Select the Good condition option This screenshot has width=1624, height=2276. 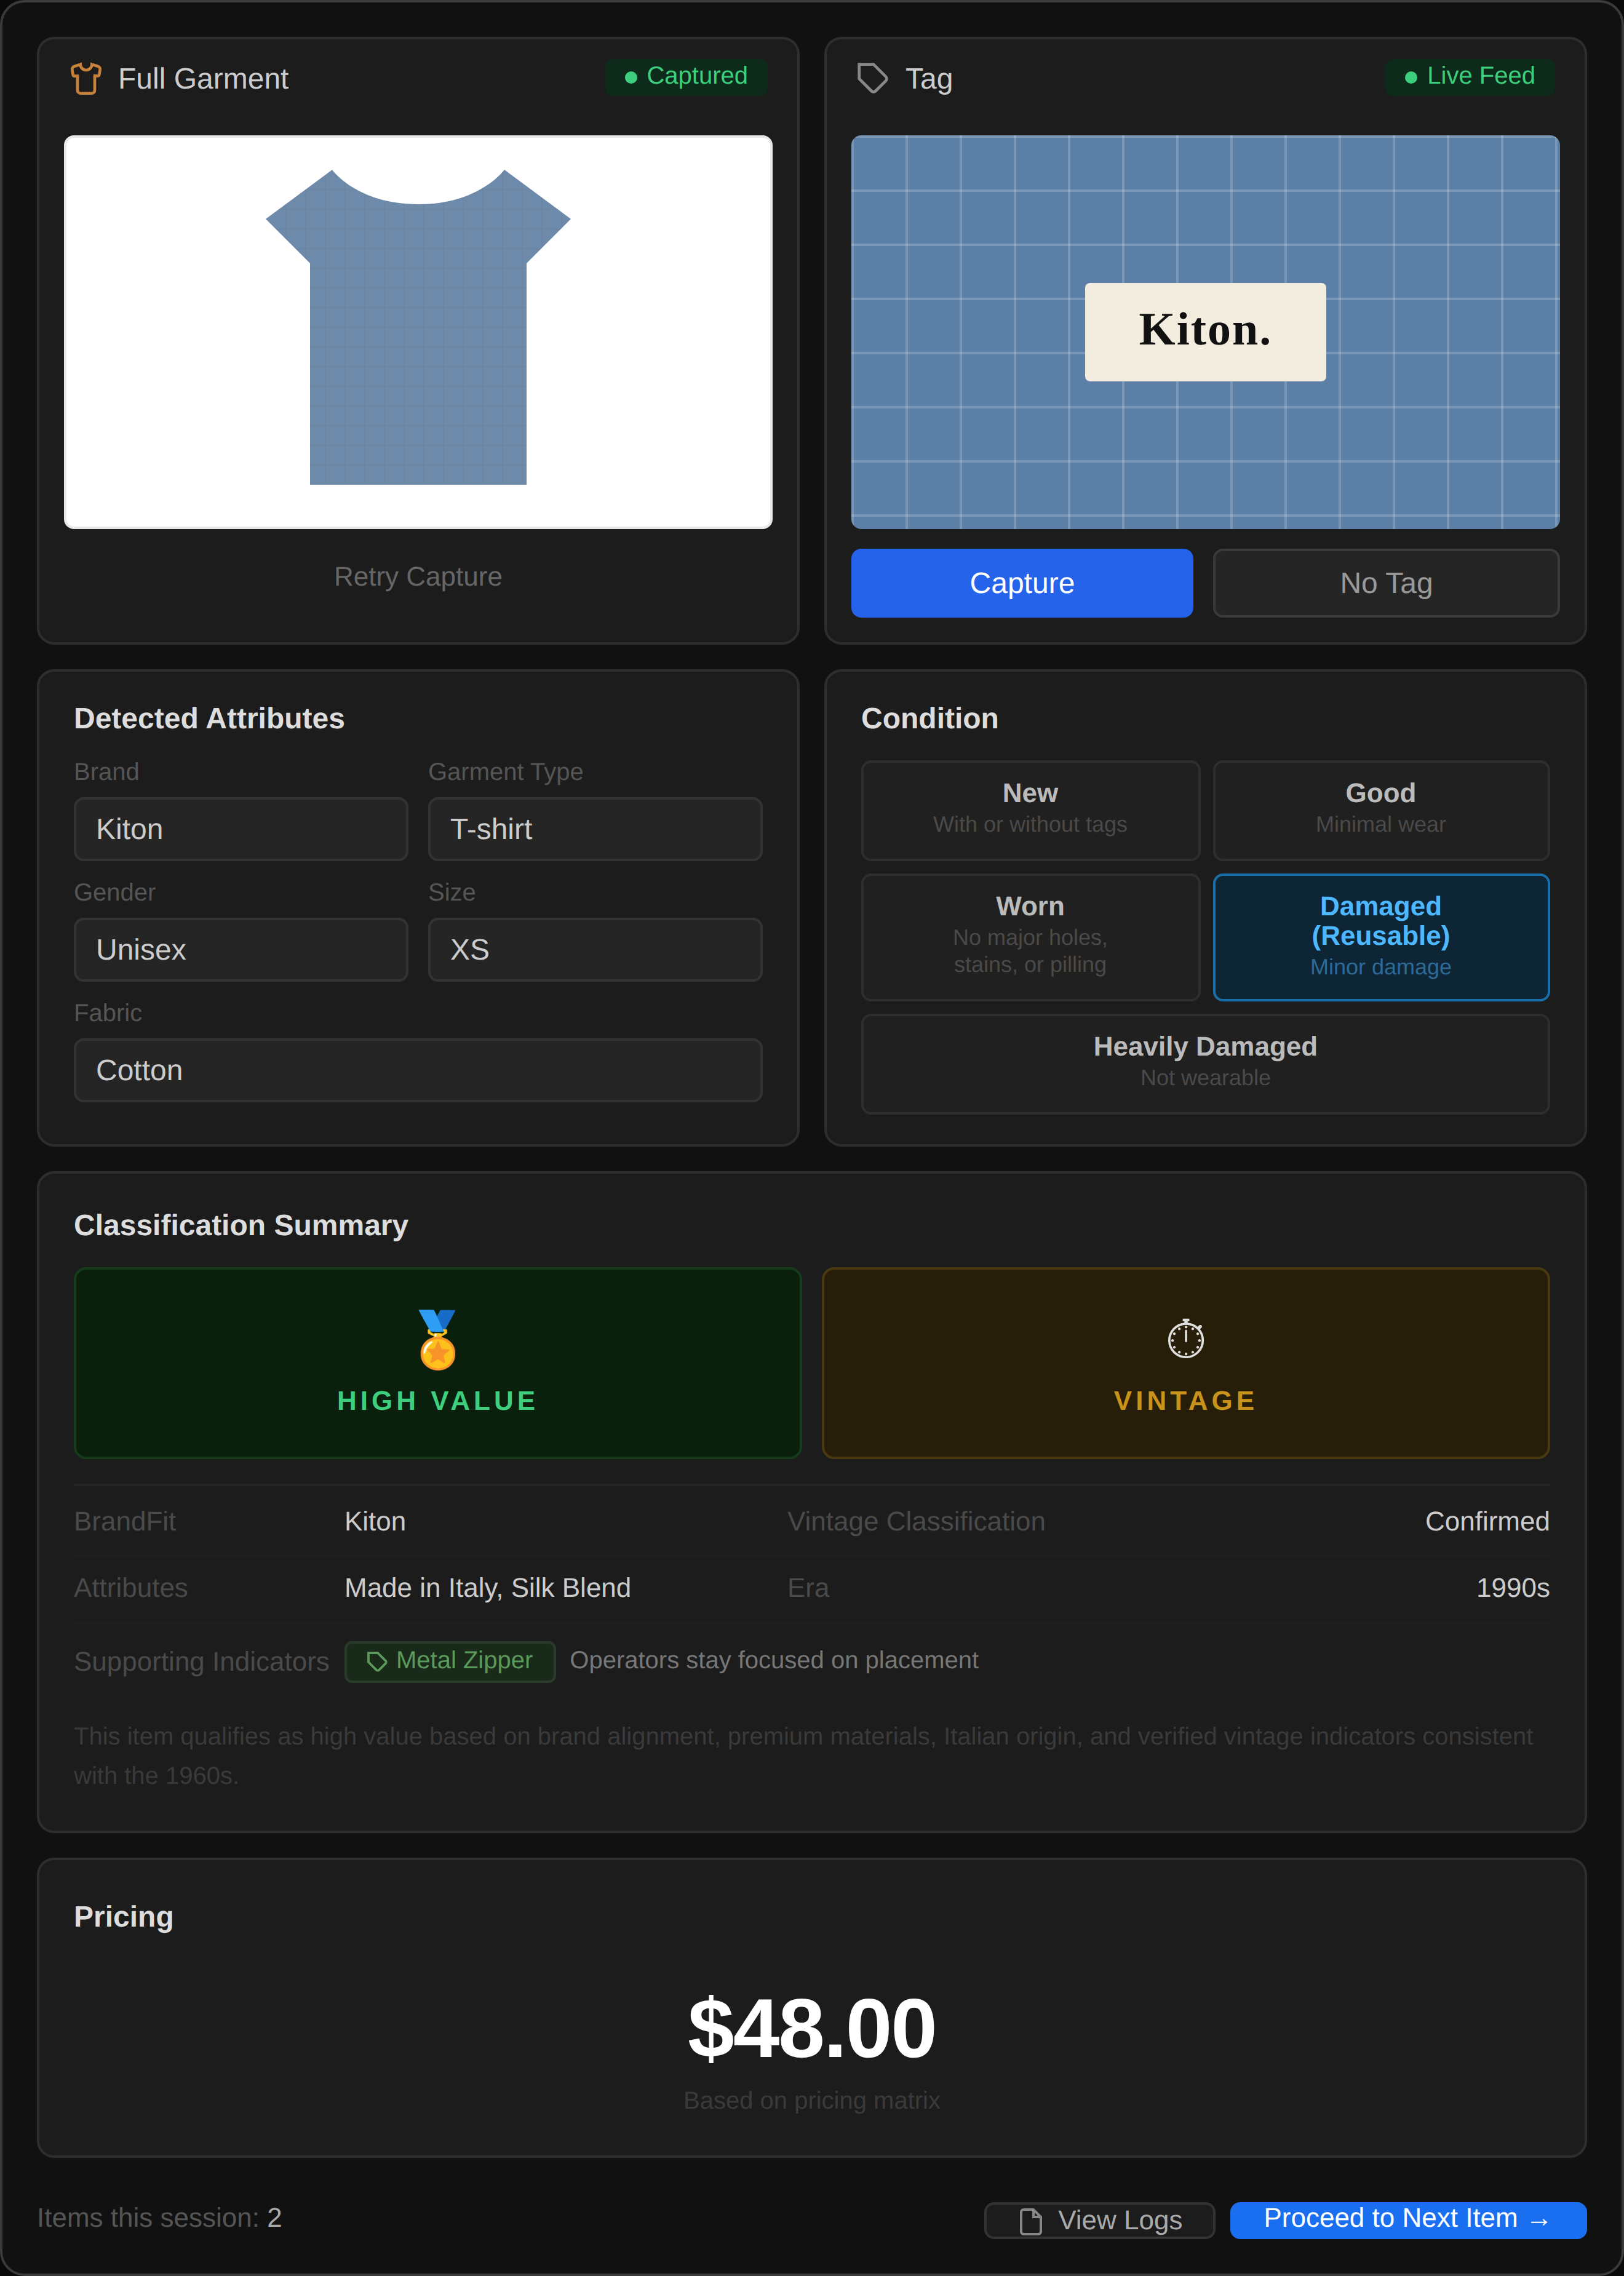pos(1381,810)
